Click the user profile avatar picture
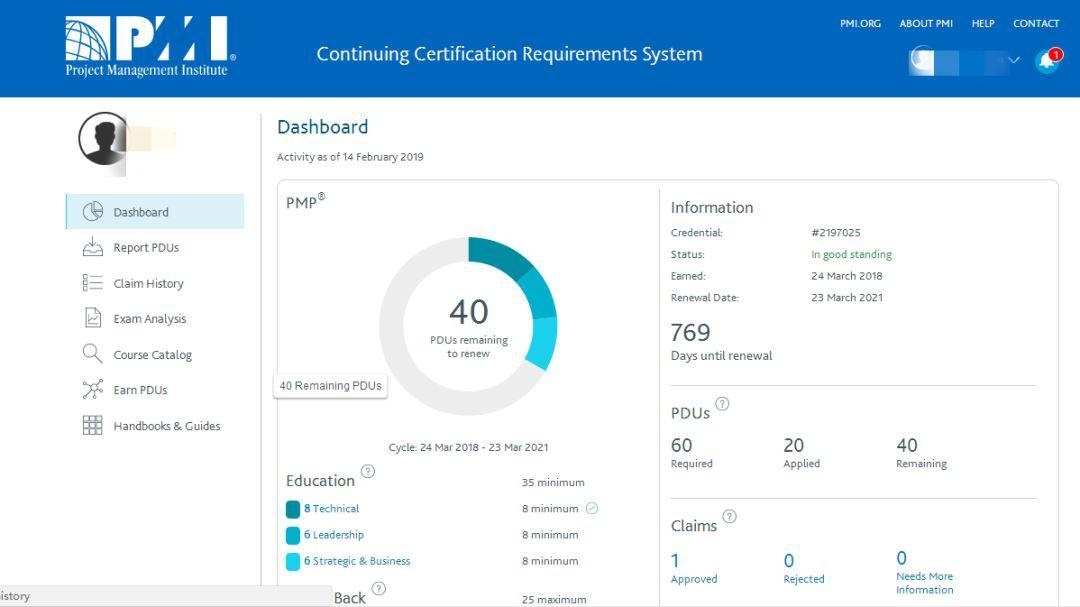The image size is (1080, 607). pos(103,138)
